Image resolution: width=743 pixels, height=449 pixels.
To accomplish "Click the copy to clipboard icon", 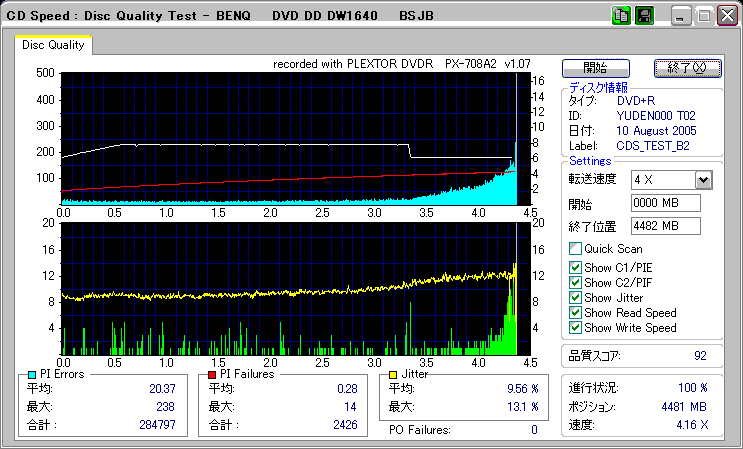I will pyautogui.click(x=622, y=16).
